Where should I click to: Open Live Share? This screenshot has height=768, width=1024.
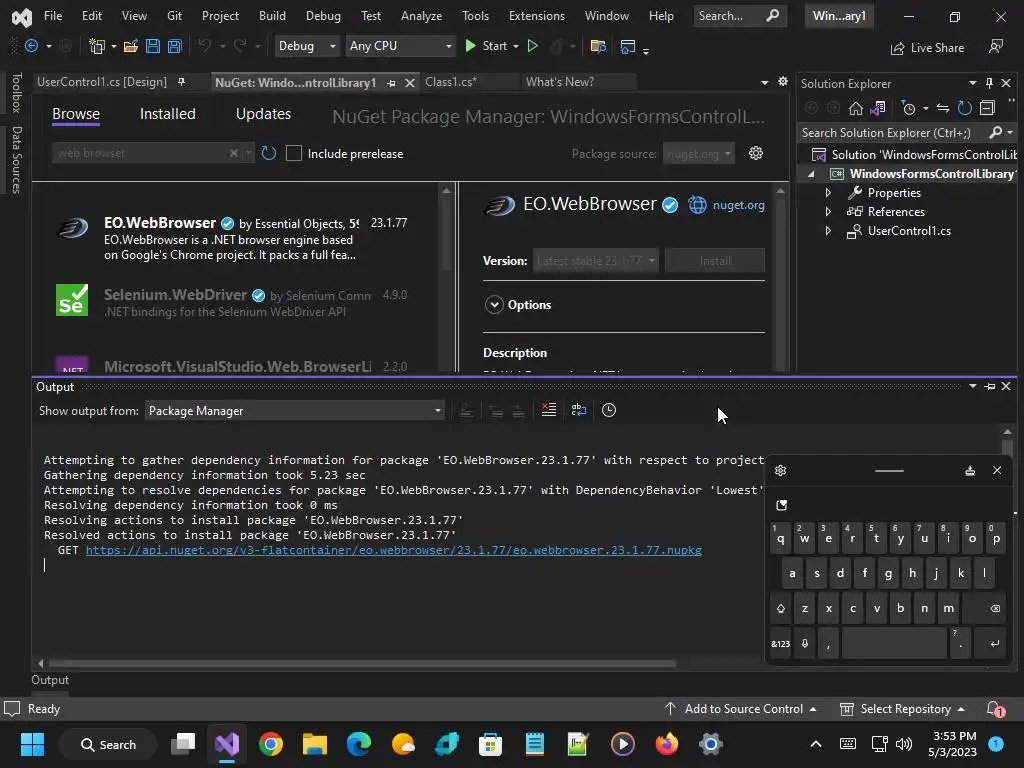tap(927, 48)
